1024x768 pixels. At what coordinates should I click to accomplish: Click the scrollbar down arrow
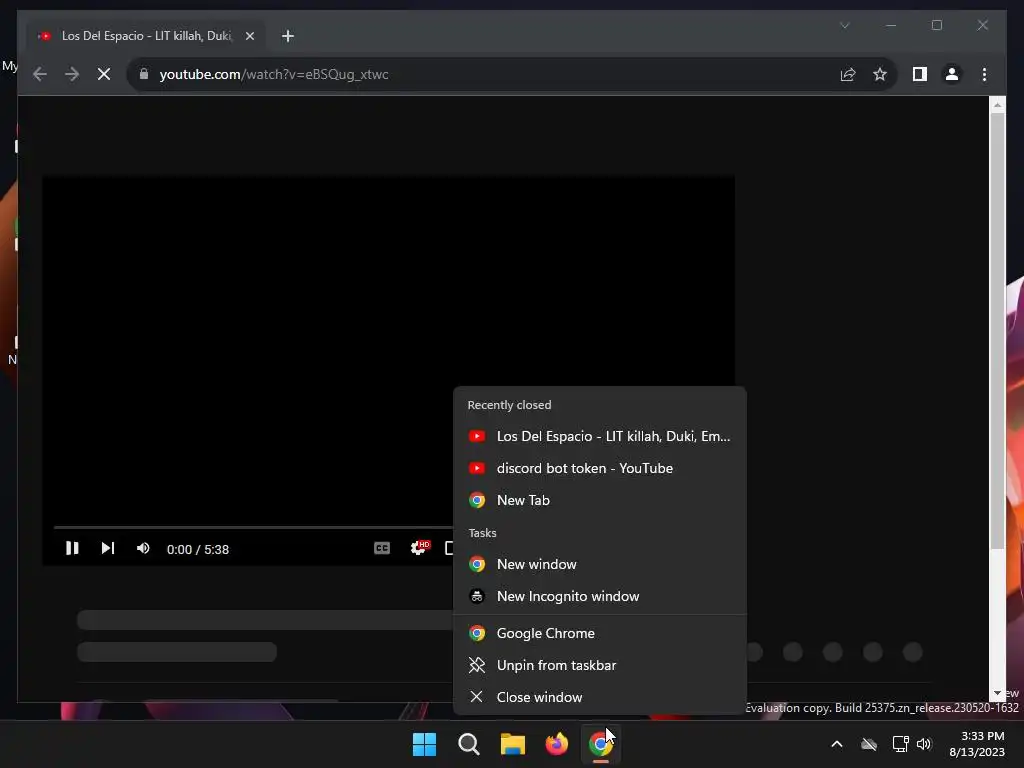pos(997,694)
